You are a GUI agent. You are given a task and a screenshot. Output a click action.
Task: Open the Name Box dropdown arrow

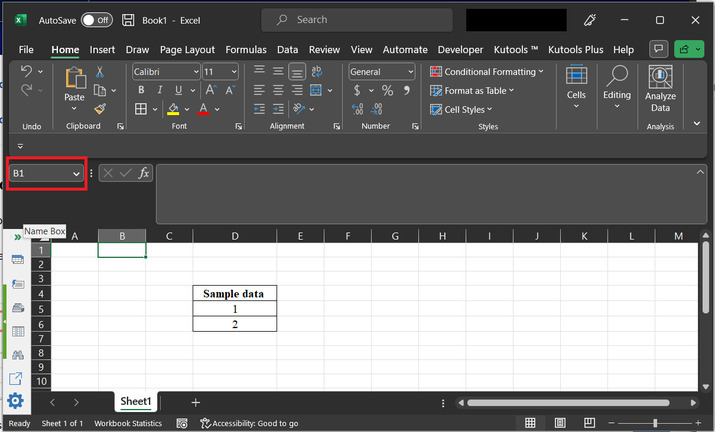76,174
